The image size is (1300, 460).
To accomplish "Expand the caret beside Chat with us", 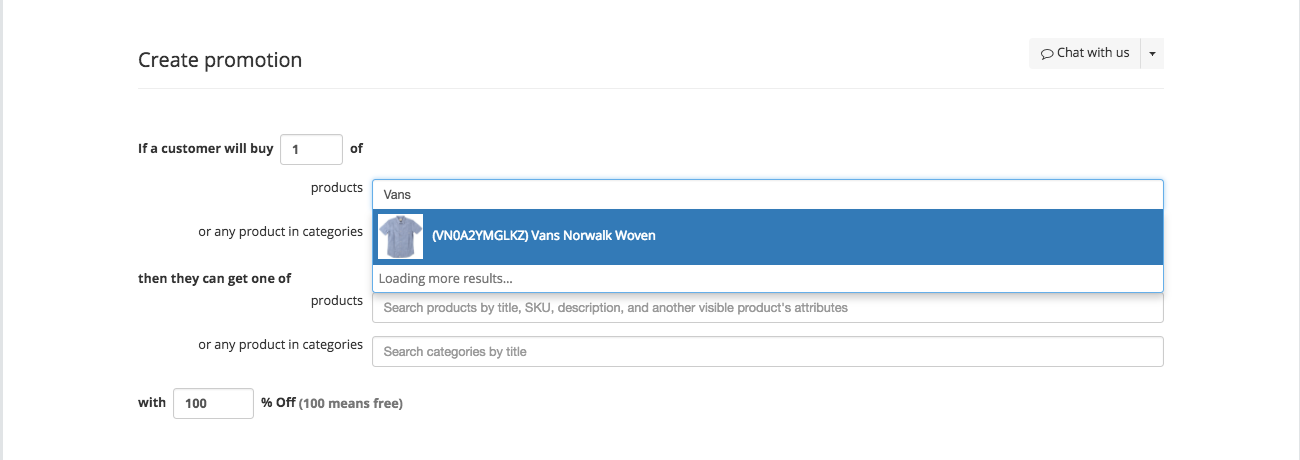I will (1152, 54).
